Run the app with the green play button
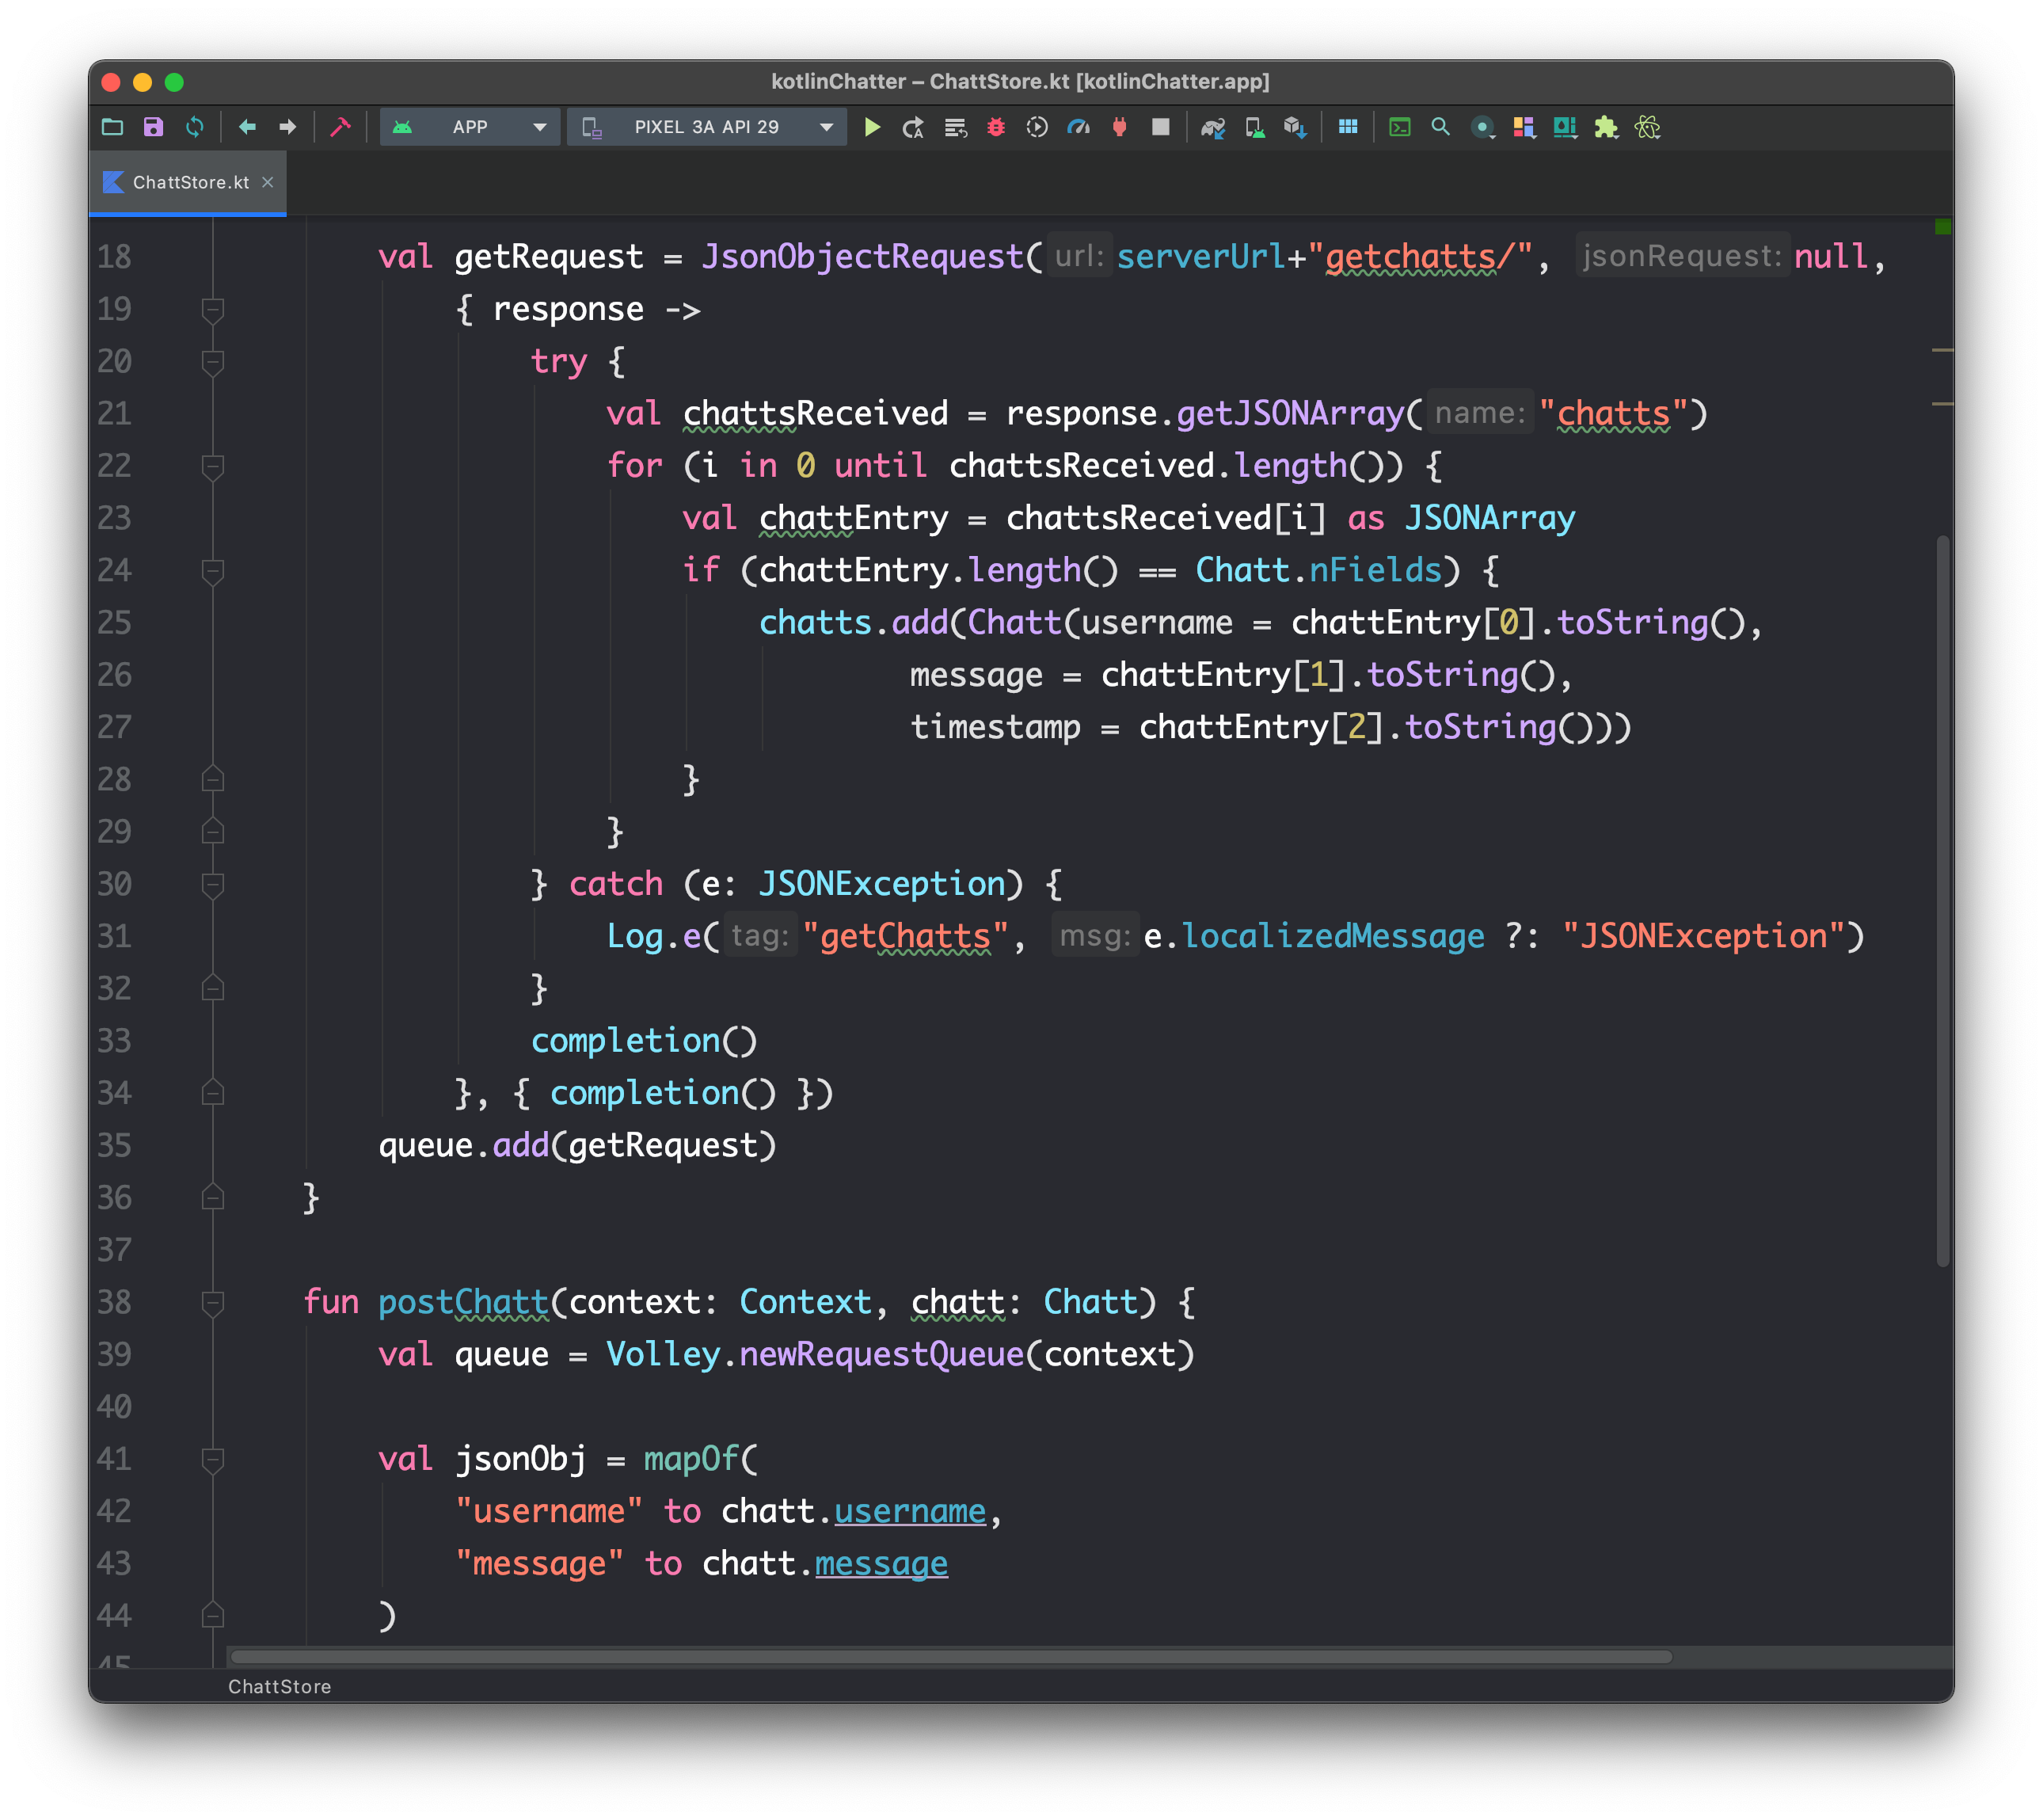Image resolution: width=2043 pixels, height=1820 pixels. coord(872,127)
